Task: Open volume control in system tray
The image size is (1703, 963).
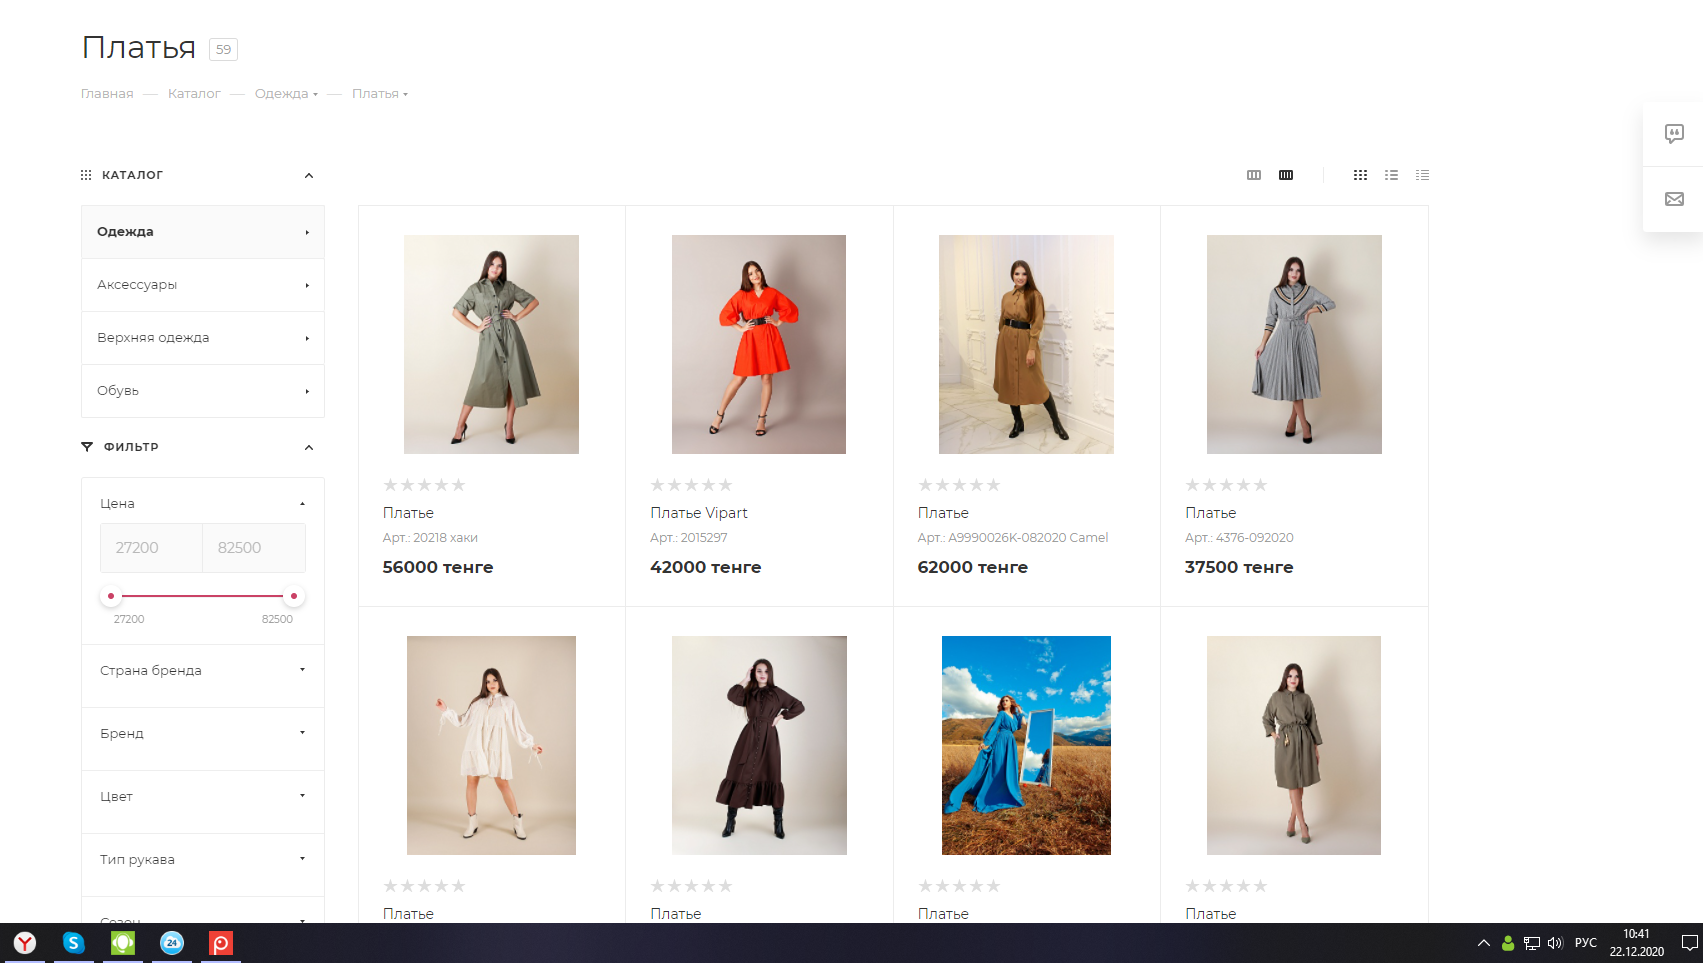Action: pyautogui.click(x=1555, y=943)
